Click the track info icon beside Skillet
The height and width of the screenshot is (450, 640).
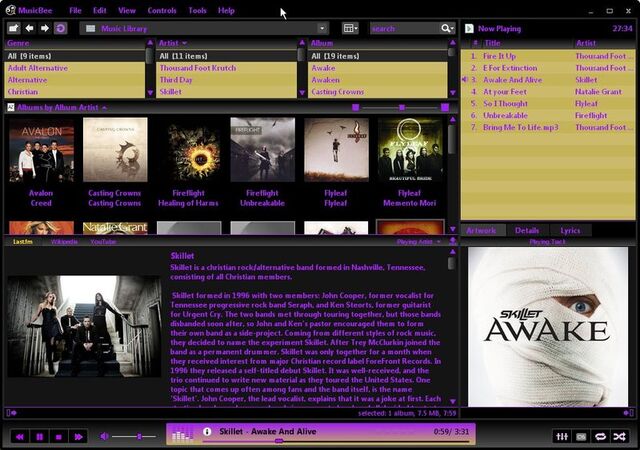207,431
